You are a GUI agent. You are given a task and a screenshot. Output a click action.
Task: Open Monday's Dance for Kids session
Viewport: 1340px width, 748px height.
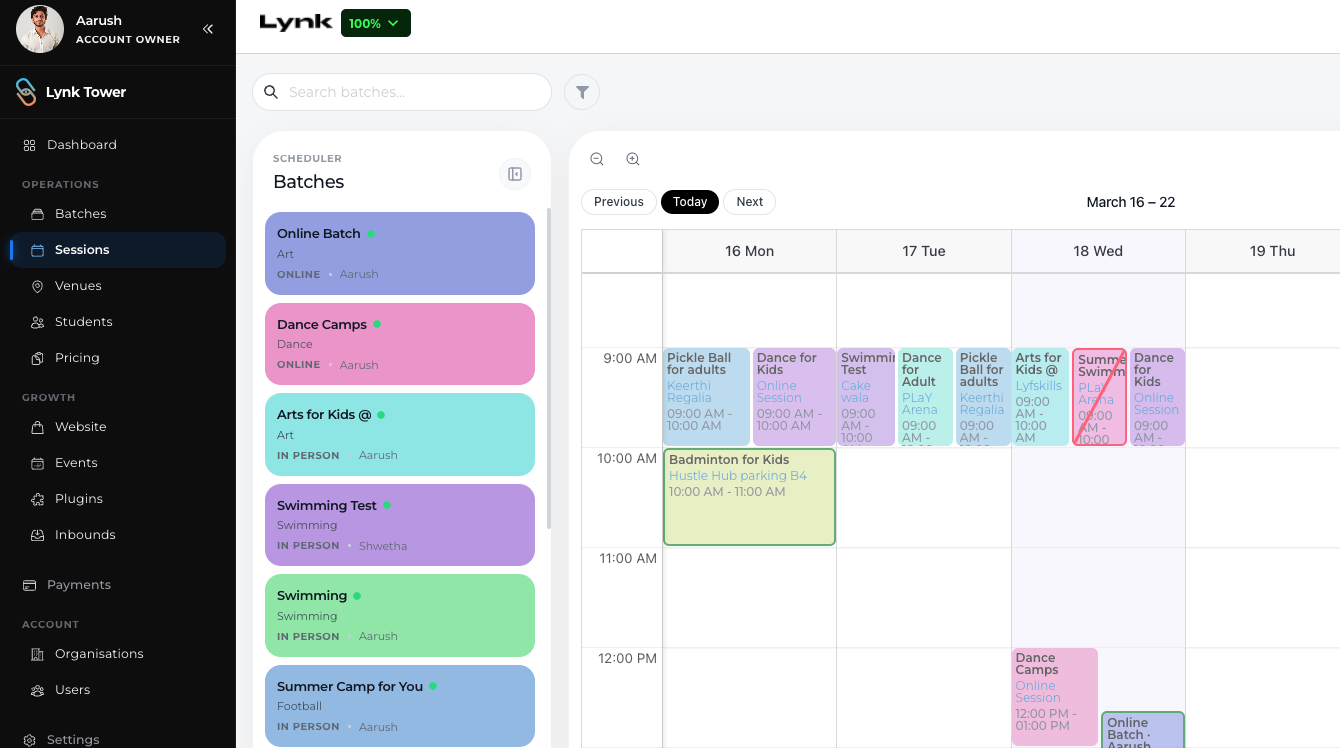(794, 397)
